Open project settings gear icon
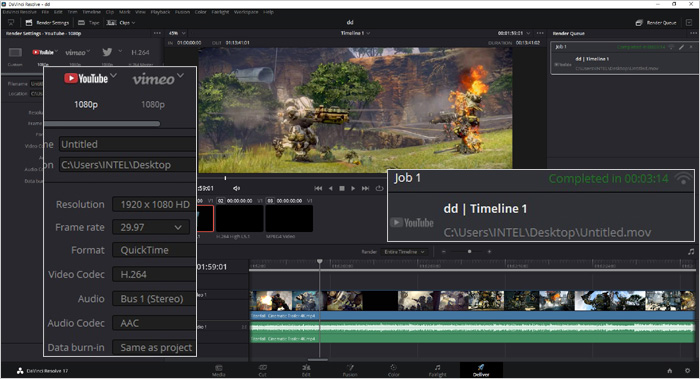 [688, 371]
